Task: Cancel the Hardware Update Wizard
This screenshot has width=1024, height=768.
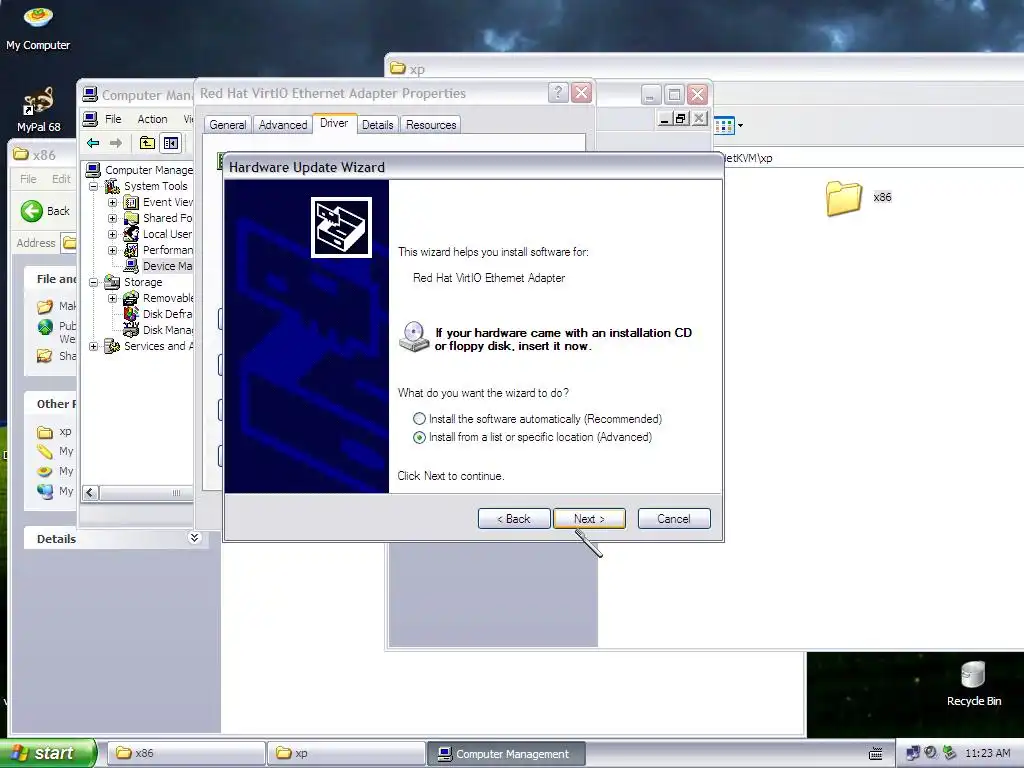Action: 674,519
